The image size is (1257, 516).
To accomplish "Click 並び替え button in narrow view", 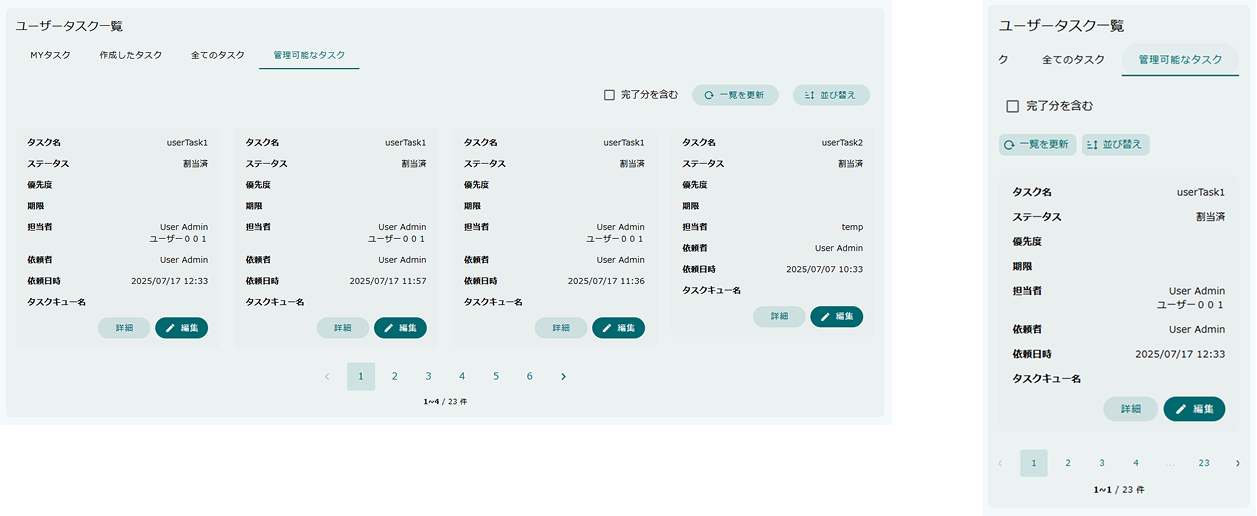I will pyautogui.click(x=1116, y=145).
